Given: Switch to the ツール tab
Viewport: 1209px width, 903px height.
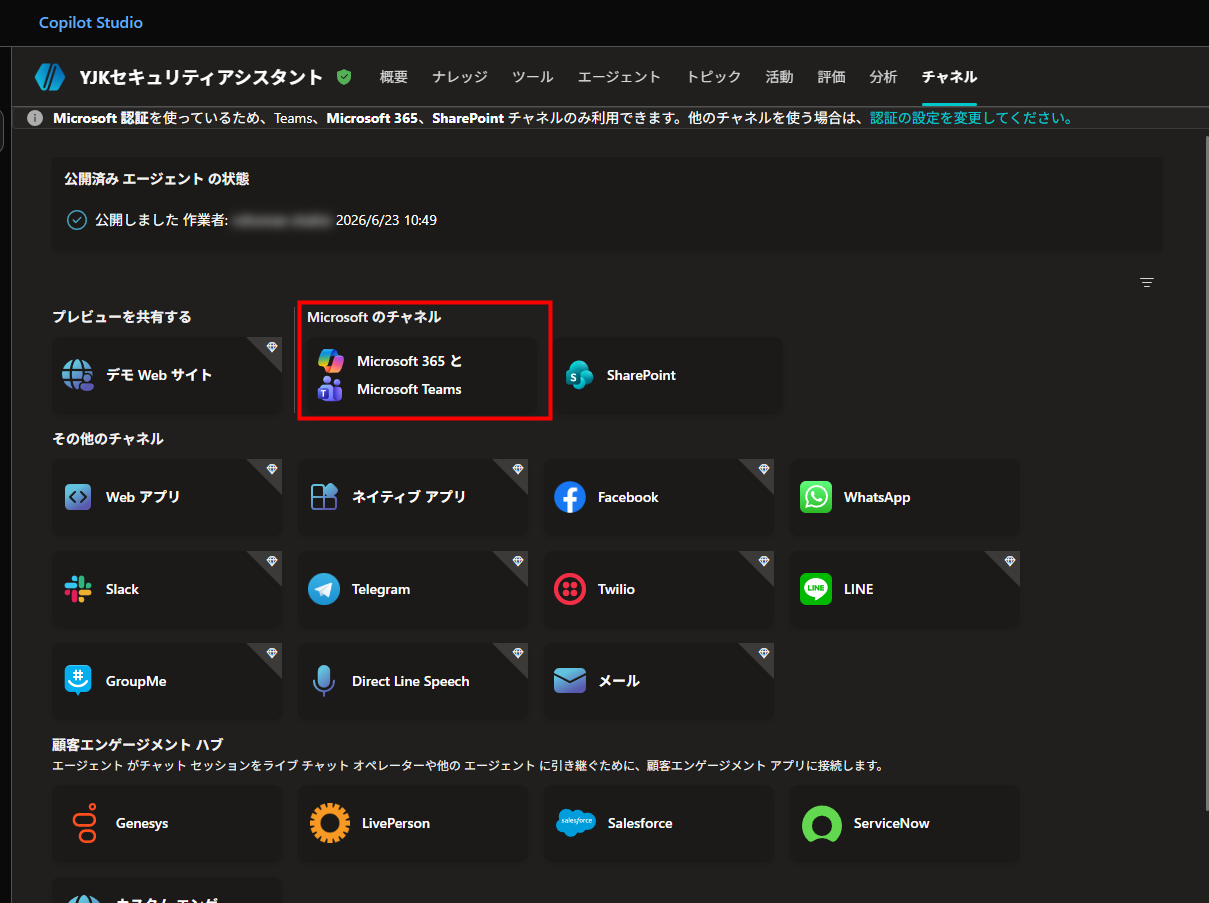Looking at the screenshot, I should point(532,77).
